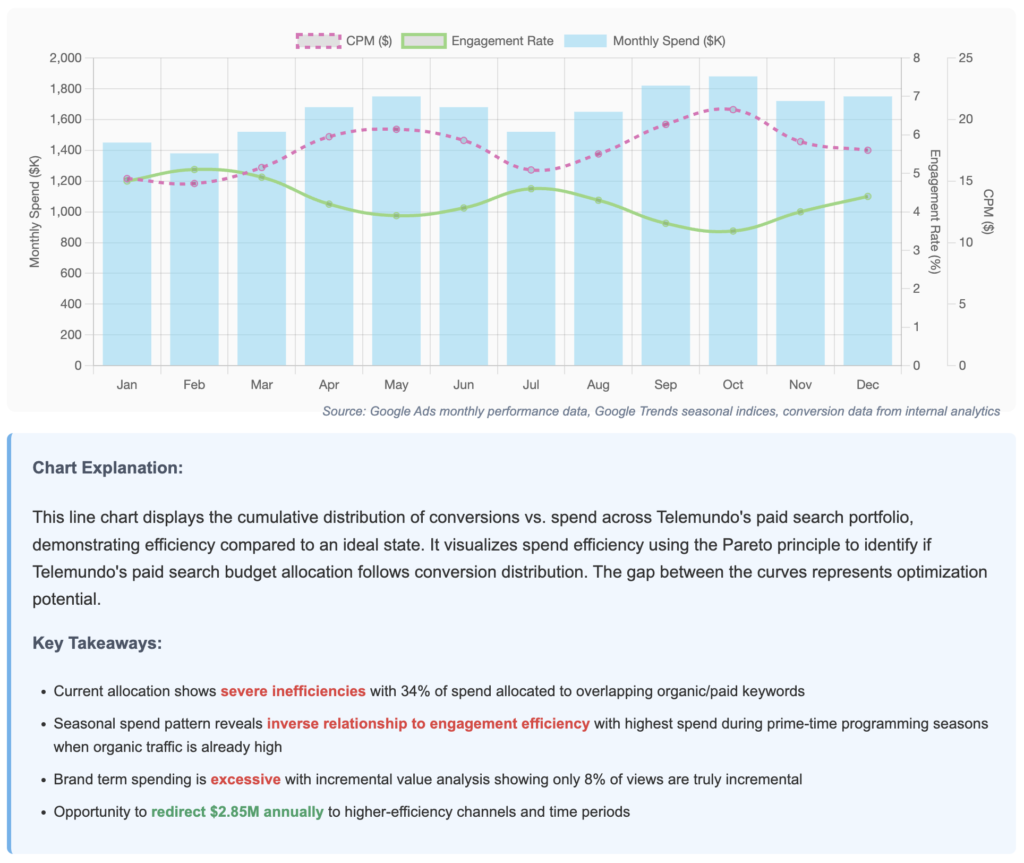
Task: Click the CPM ($) legend color swatch
Action: [317, 41]
